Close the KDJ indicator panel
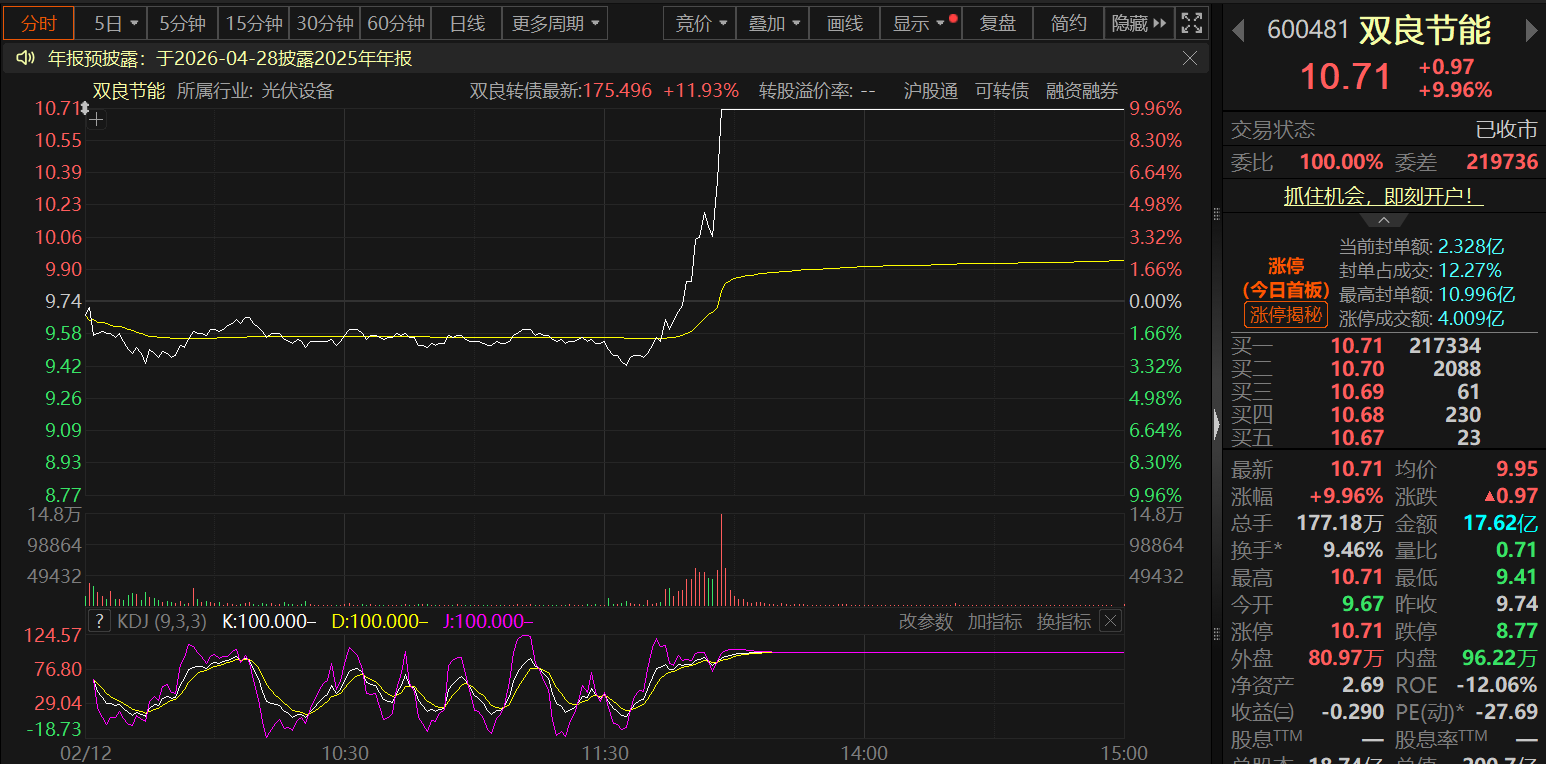The height and width of the screenshot is (764, 1546). tap(1110, 621)
